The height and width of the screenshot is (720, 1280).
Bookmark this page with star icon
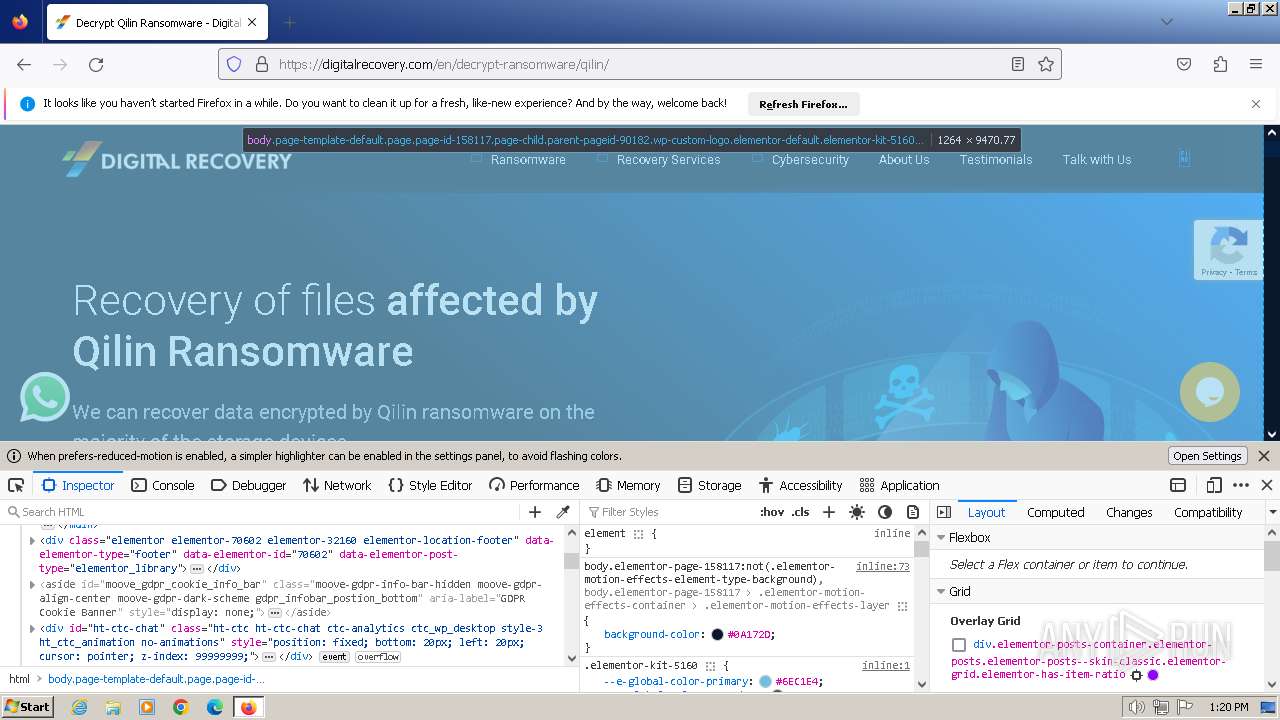(x=1046, y=64)
